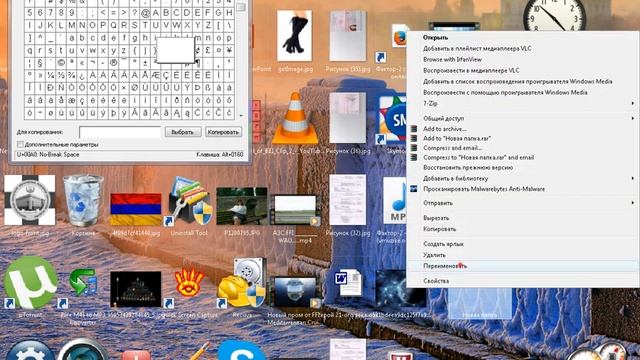Select the £ character in Character Map
The height and width of the screenshot is (360, 640).
click(208, 51)
